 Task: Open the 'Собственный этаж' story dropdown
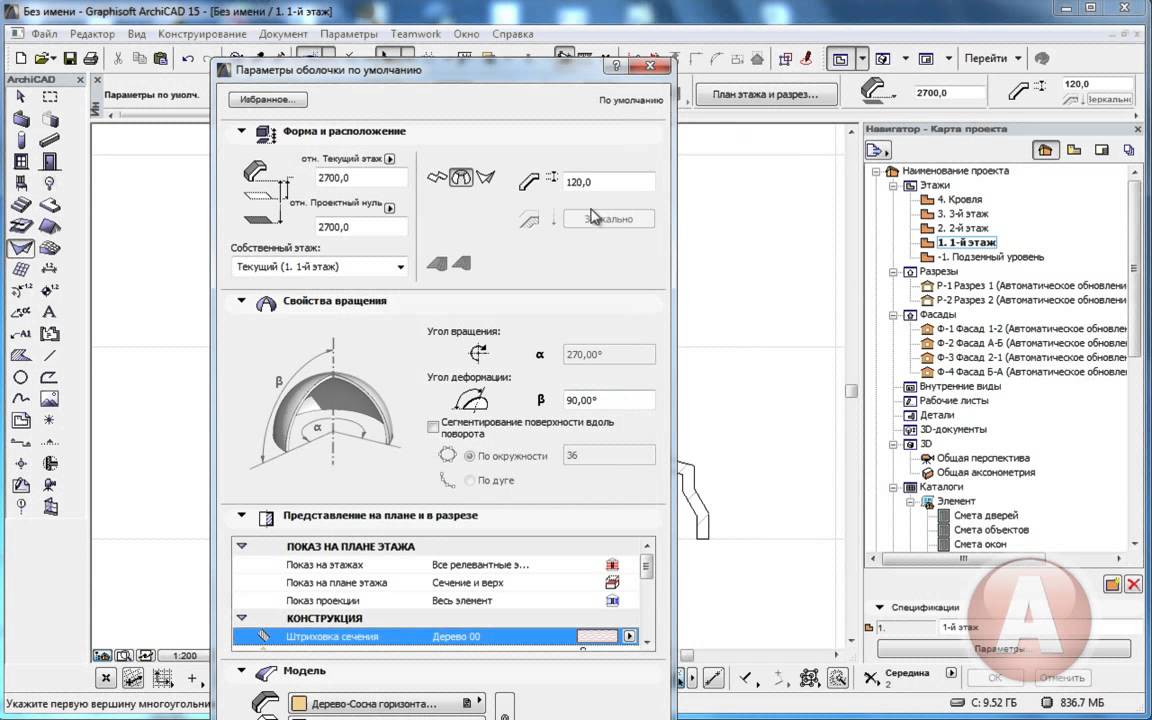[320, 267]
